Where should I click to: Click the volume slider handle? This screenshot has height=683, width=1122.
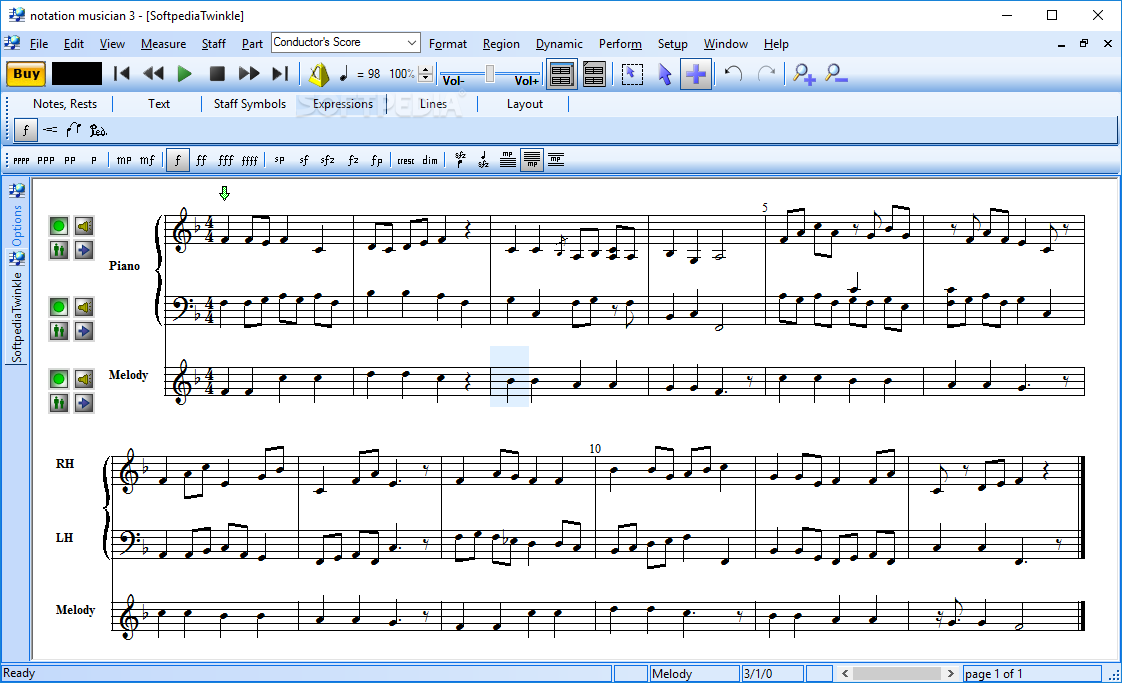click(x=489, y=74)
